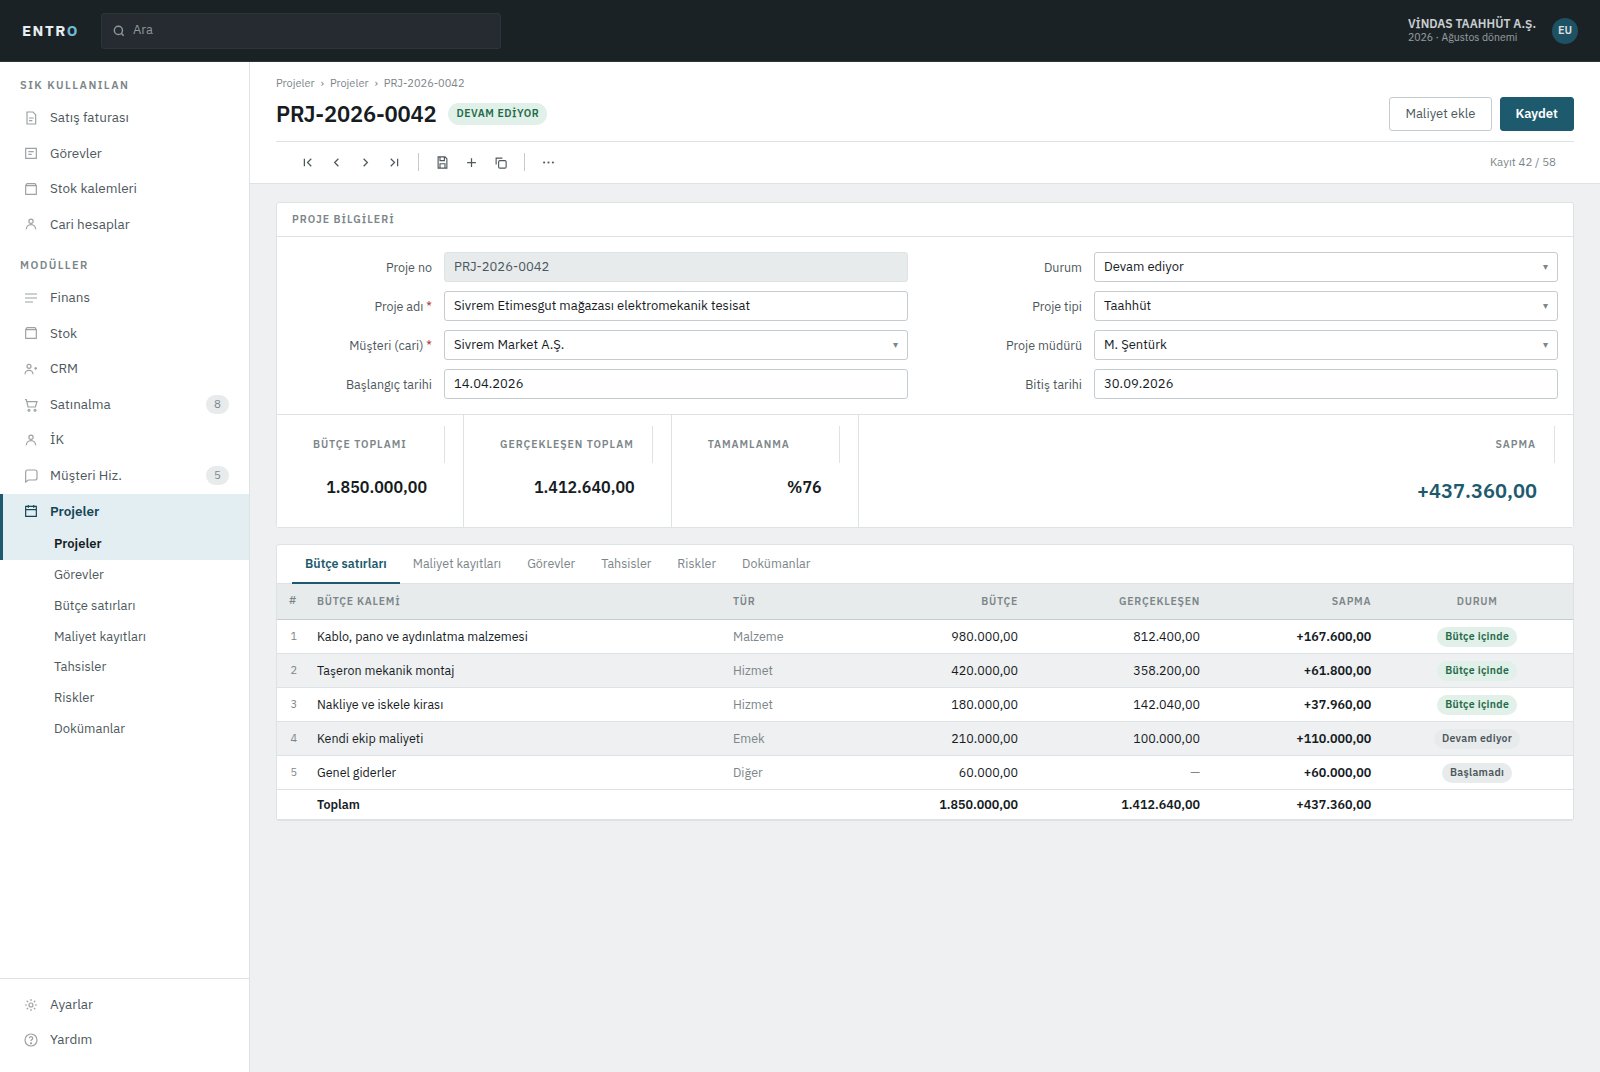Open Satış faturası shortcut

pos(124,118)
